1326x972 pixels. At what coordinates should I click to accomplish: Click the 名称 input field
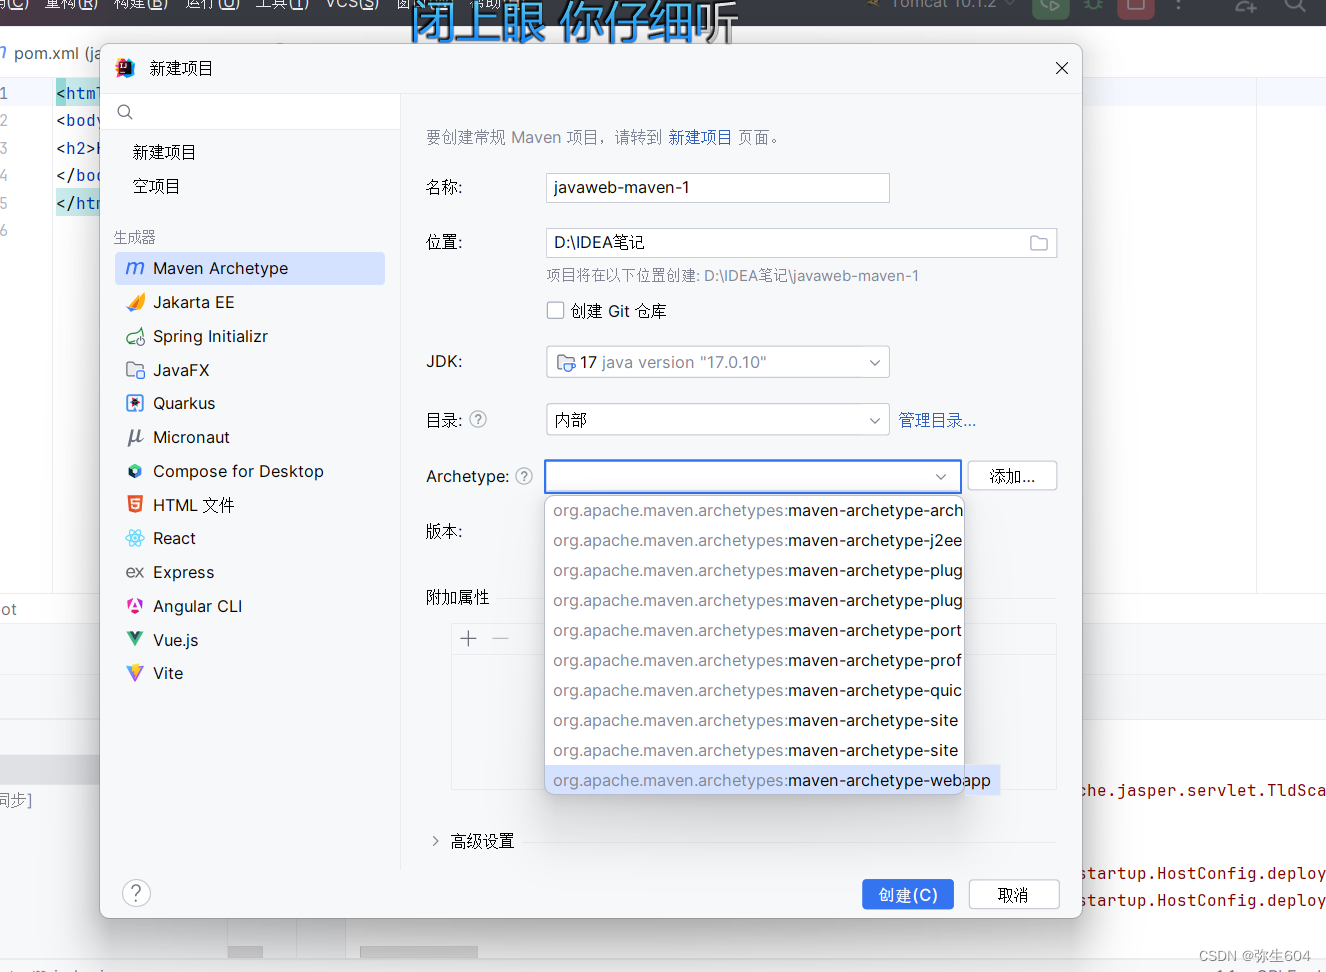click(718, 188)
